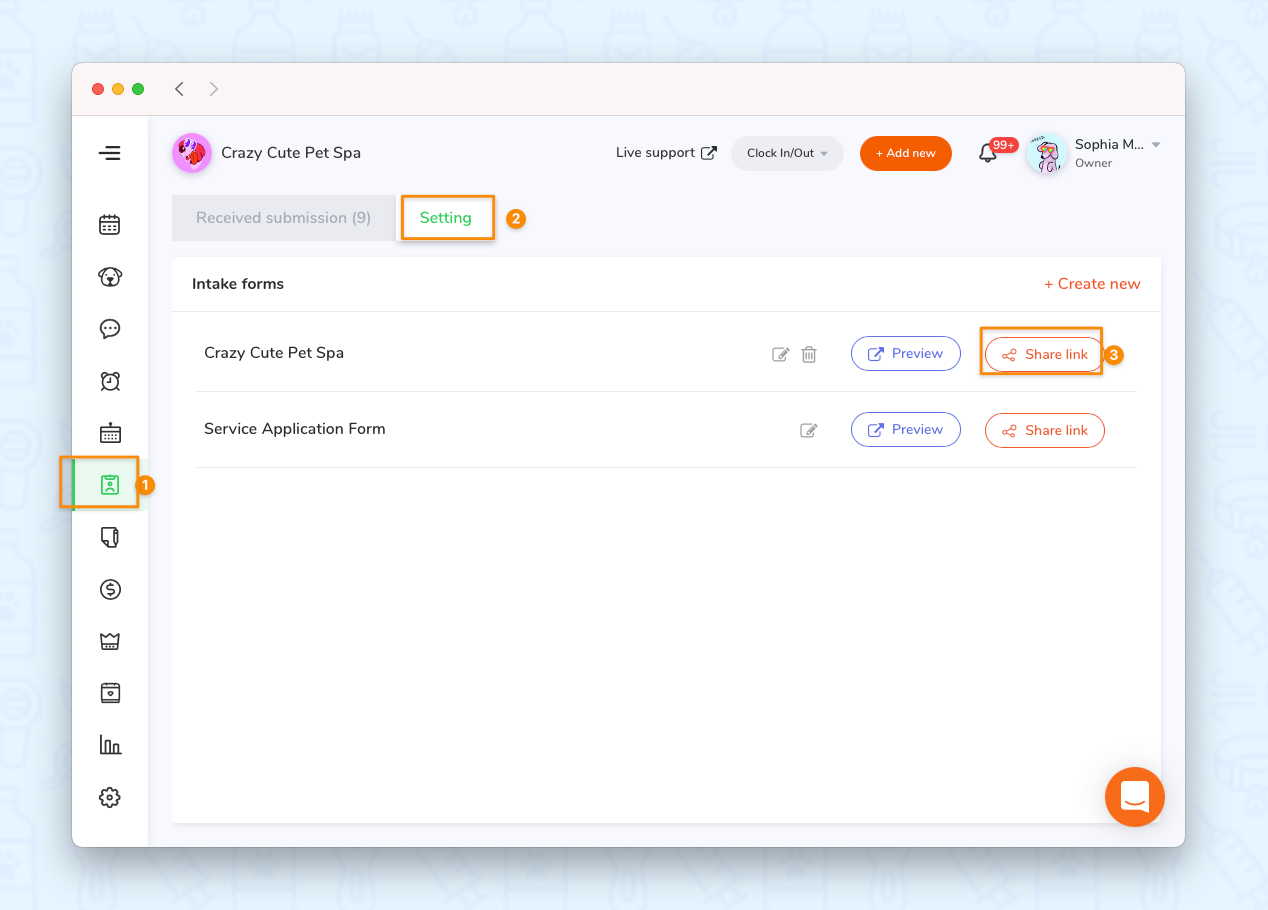Open the Live support link

tap(666, 153)
